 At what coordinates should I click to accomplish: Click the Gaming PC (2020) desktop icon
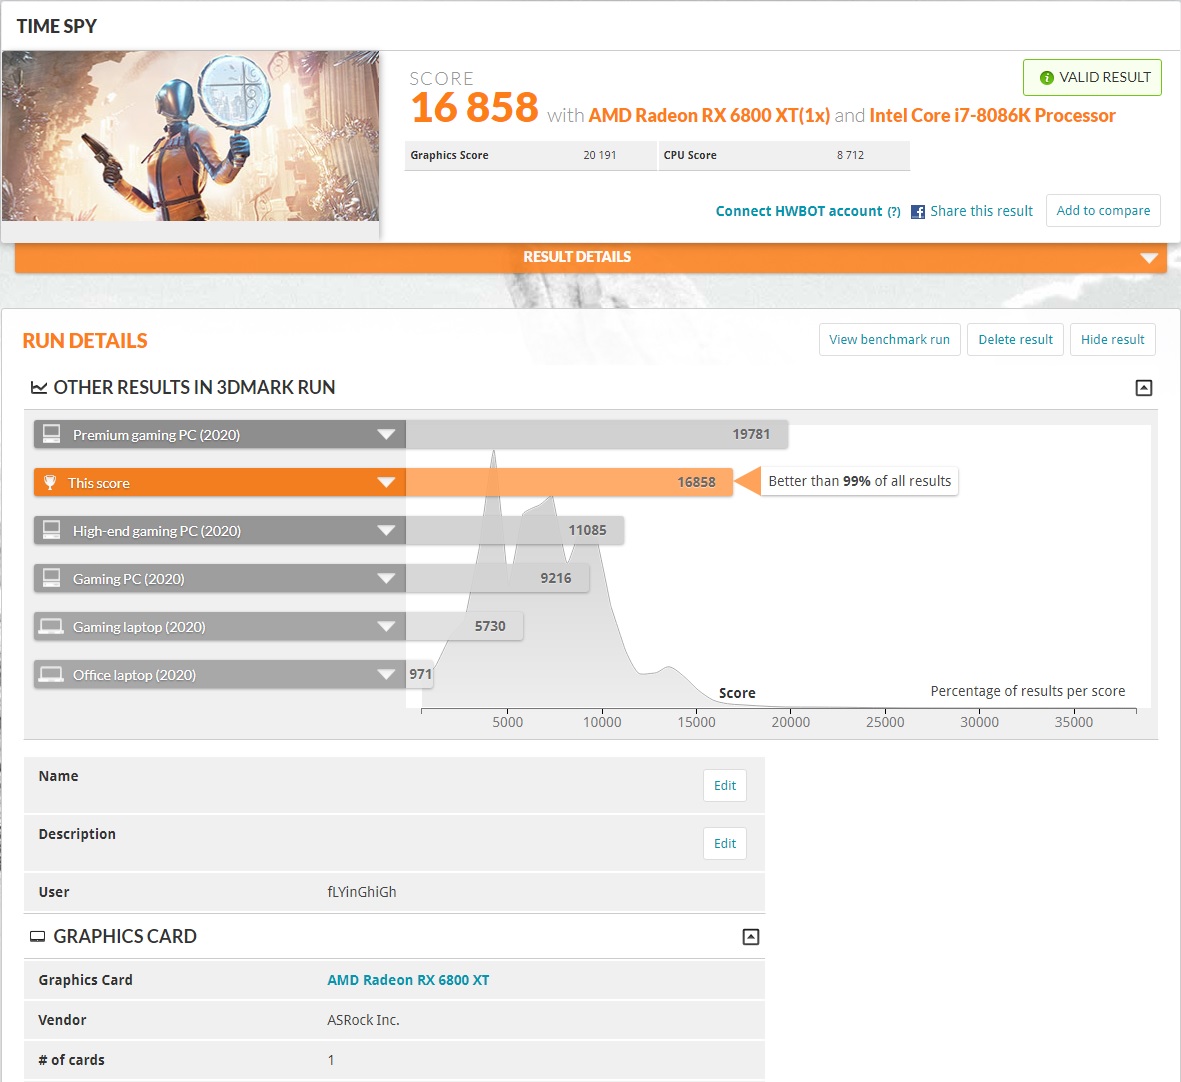[x=51, y=579]
